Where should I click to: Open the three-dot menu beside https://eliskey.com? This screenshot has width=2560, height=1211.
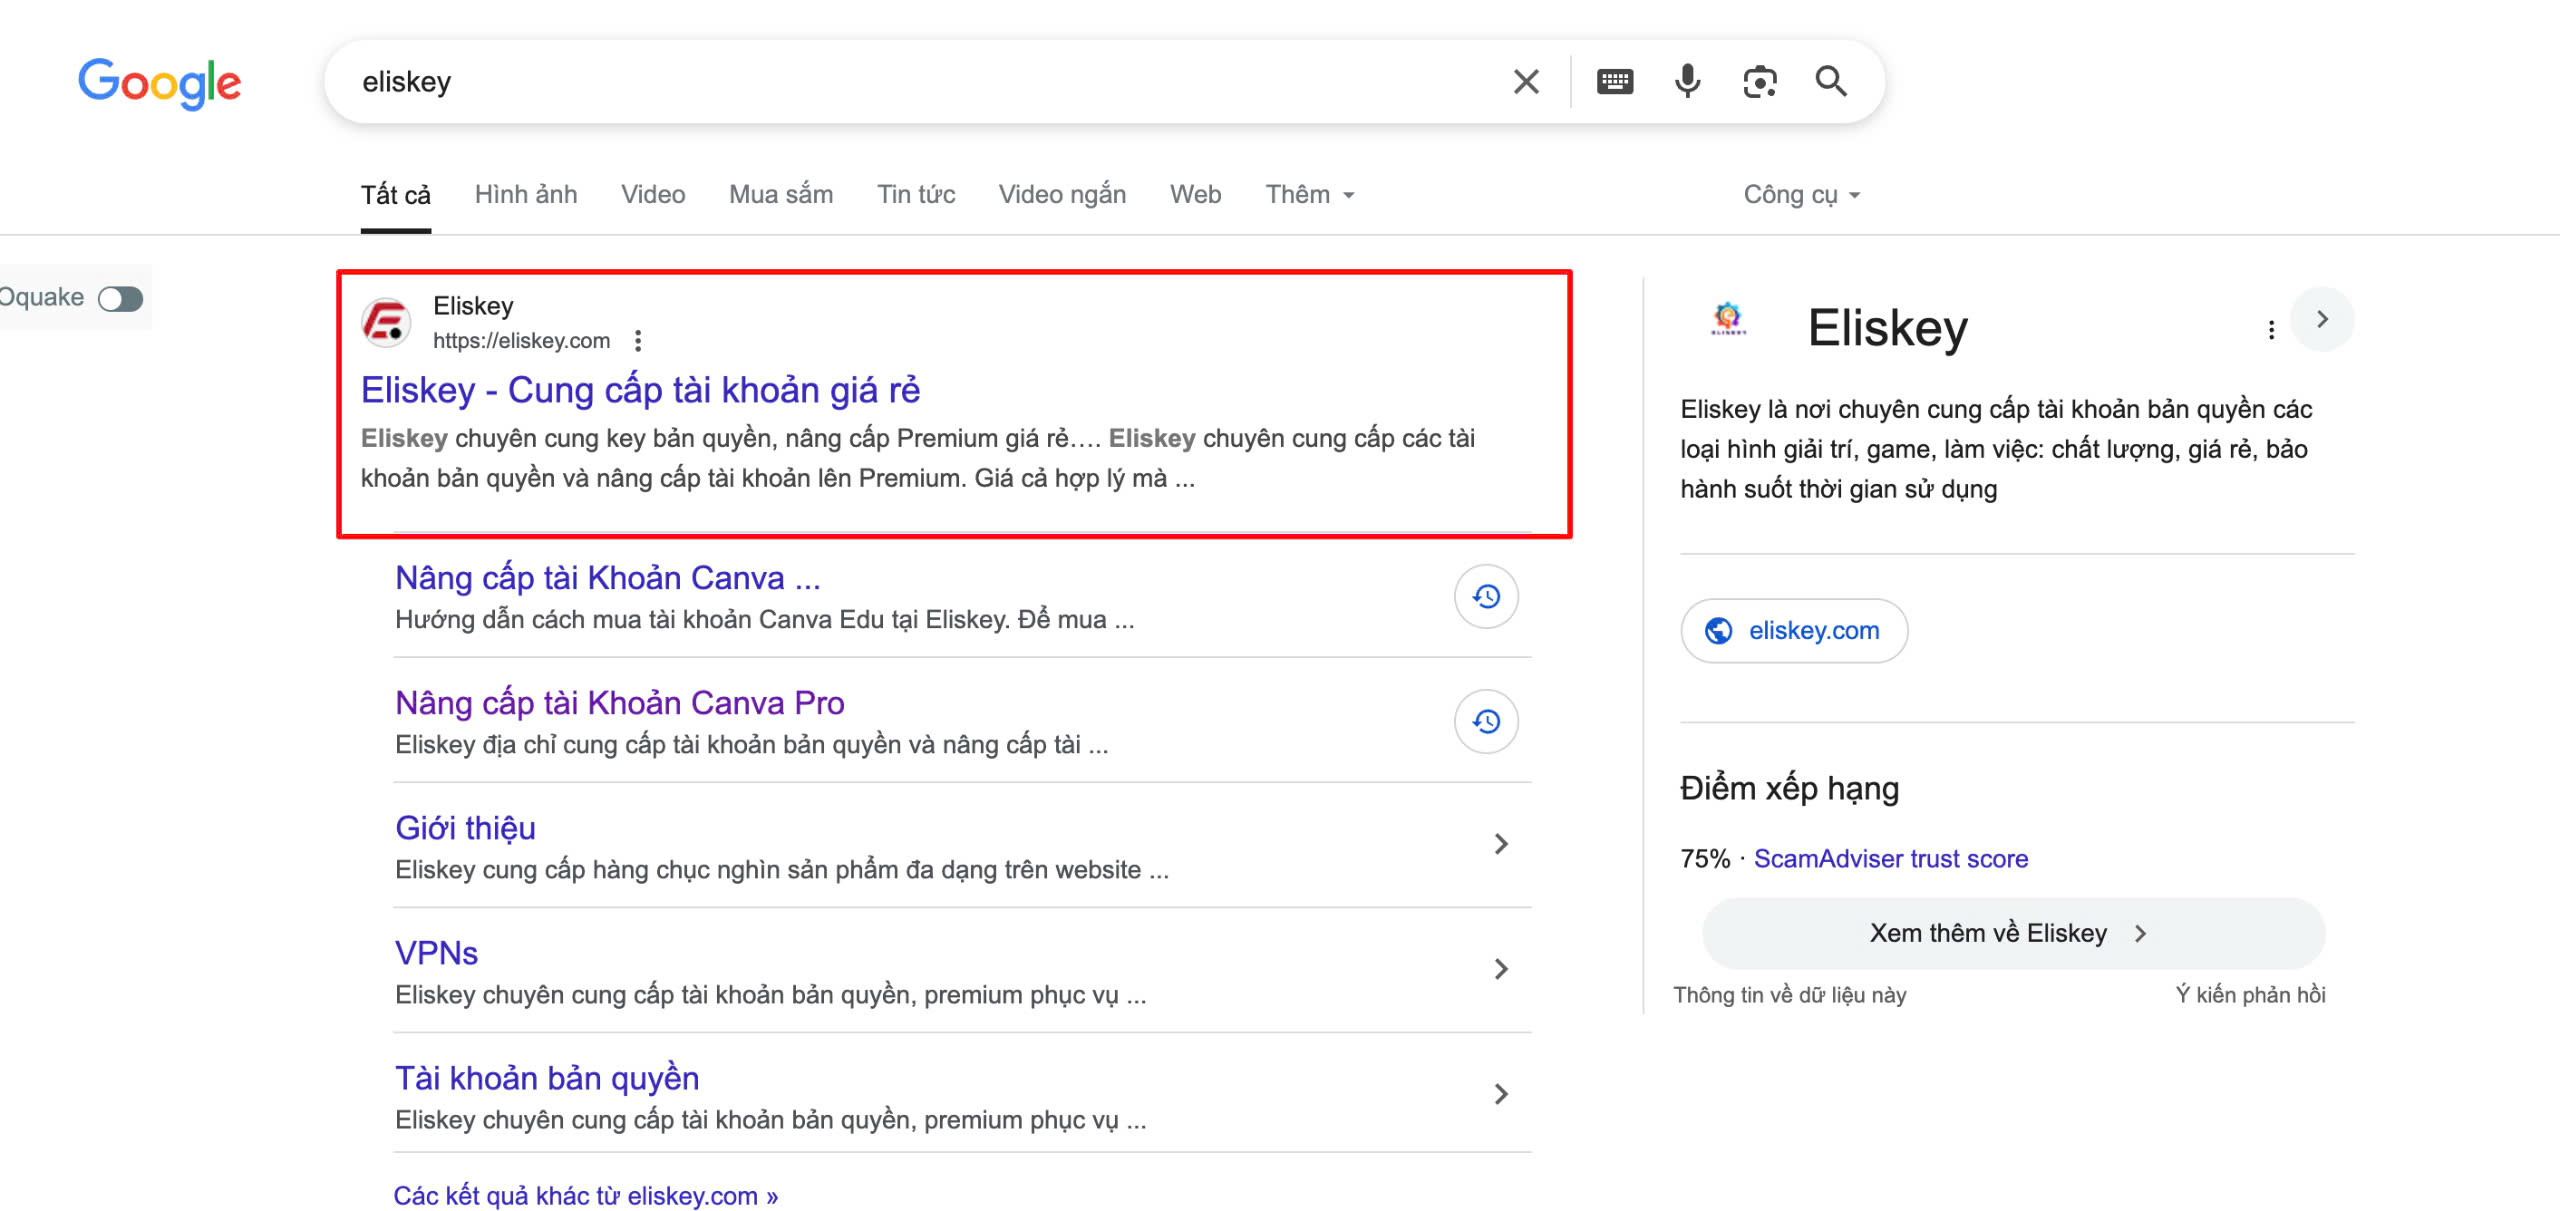(x=638, y=341)
